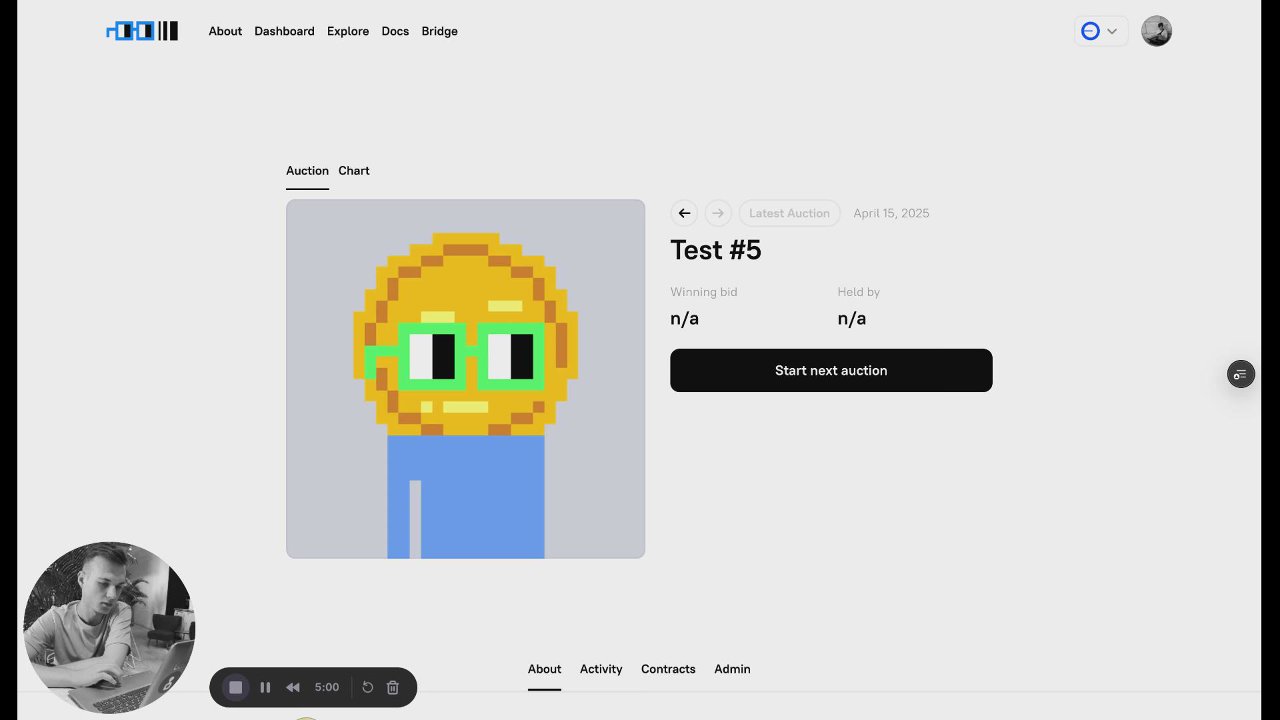This screenshot has width=1280, height=720.
Task: Open the Bridge page
Action: [439, 31]
